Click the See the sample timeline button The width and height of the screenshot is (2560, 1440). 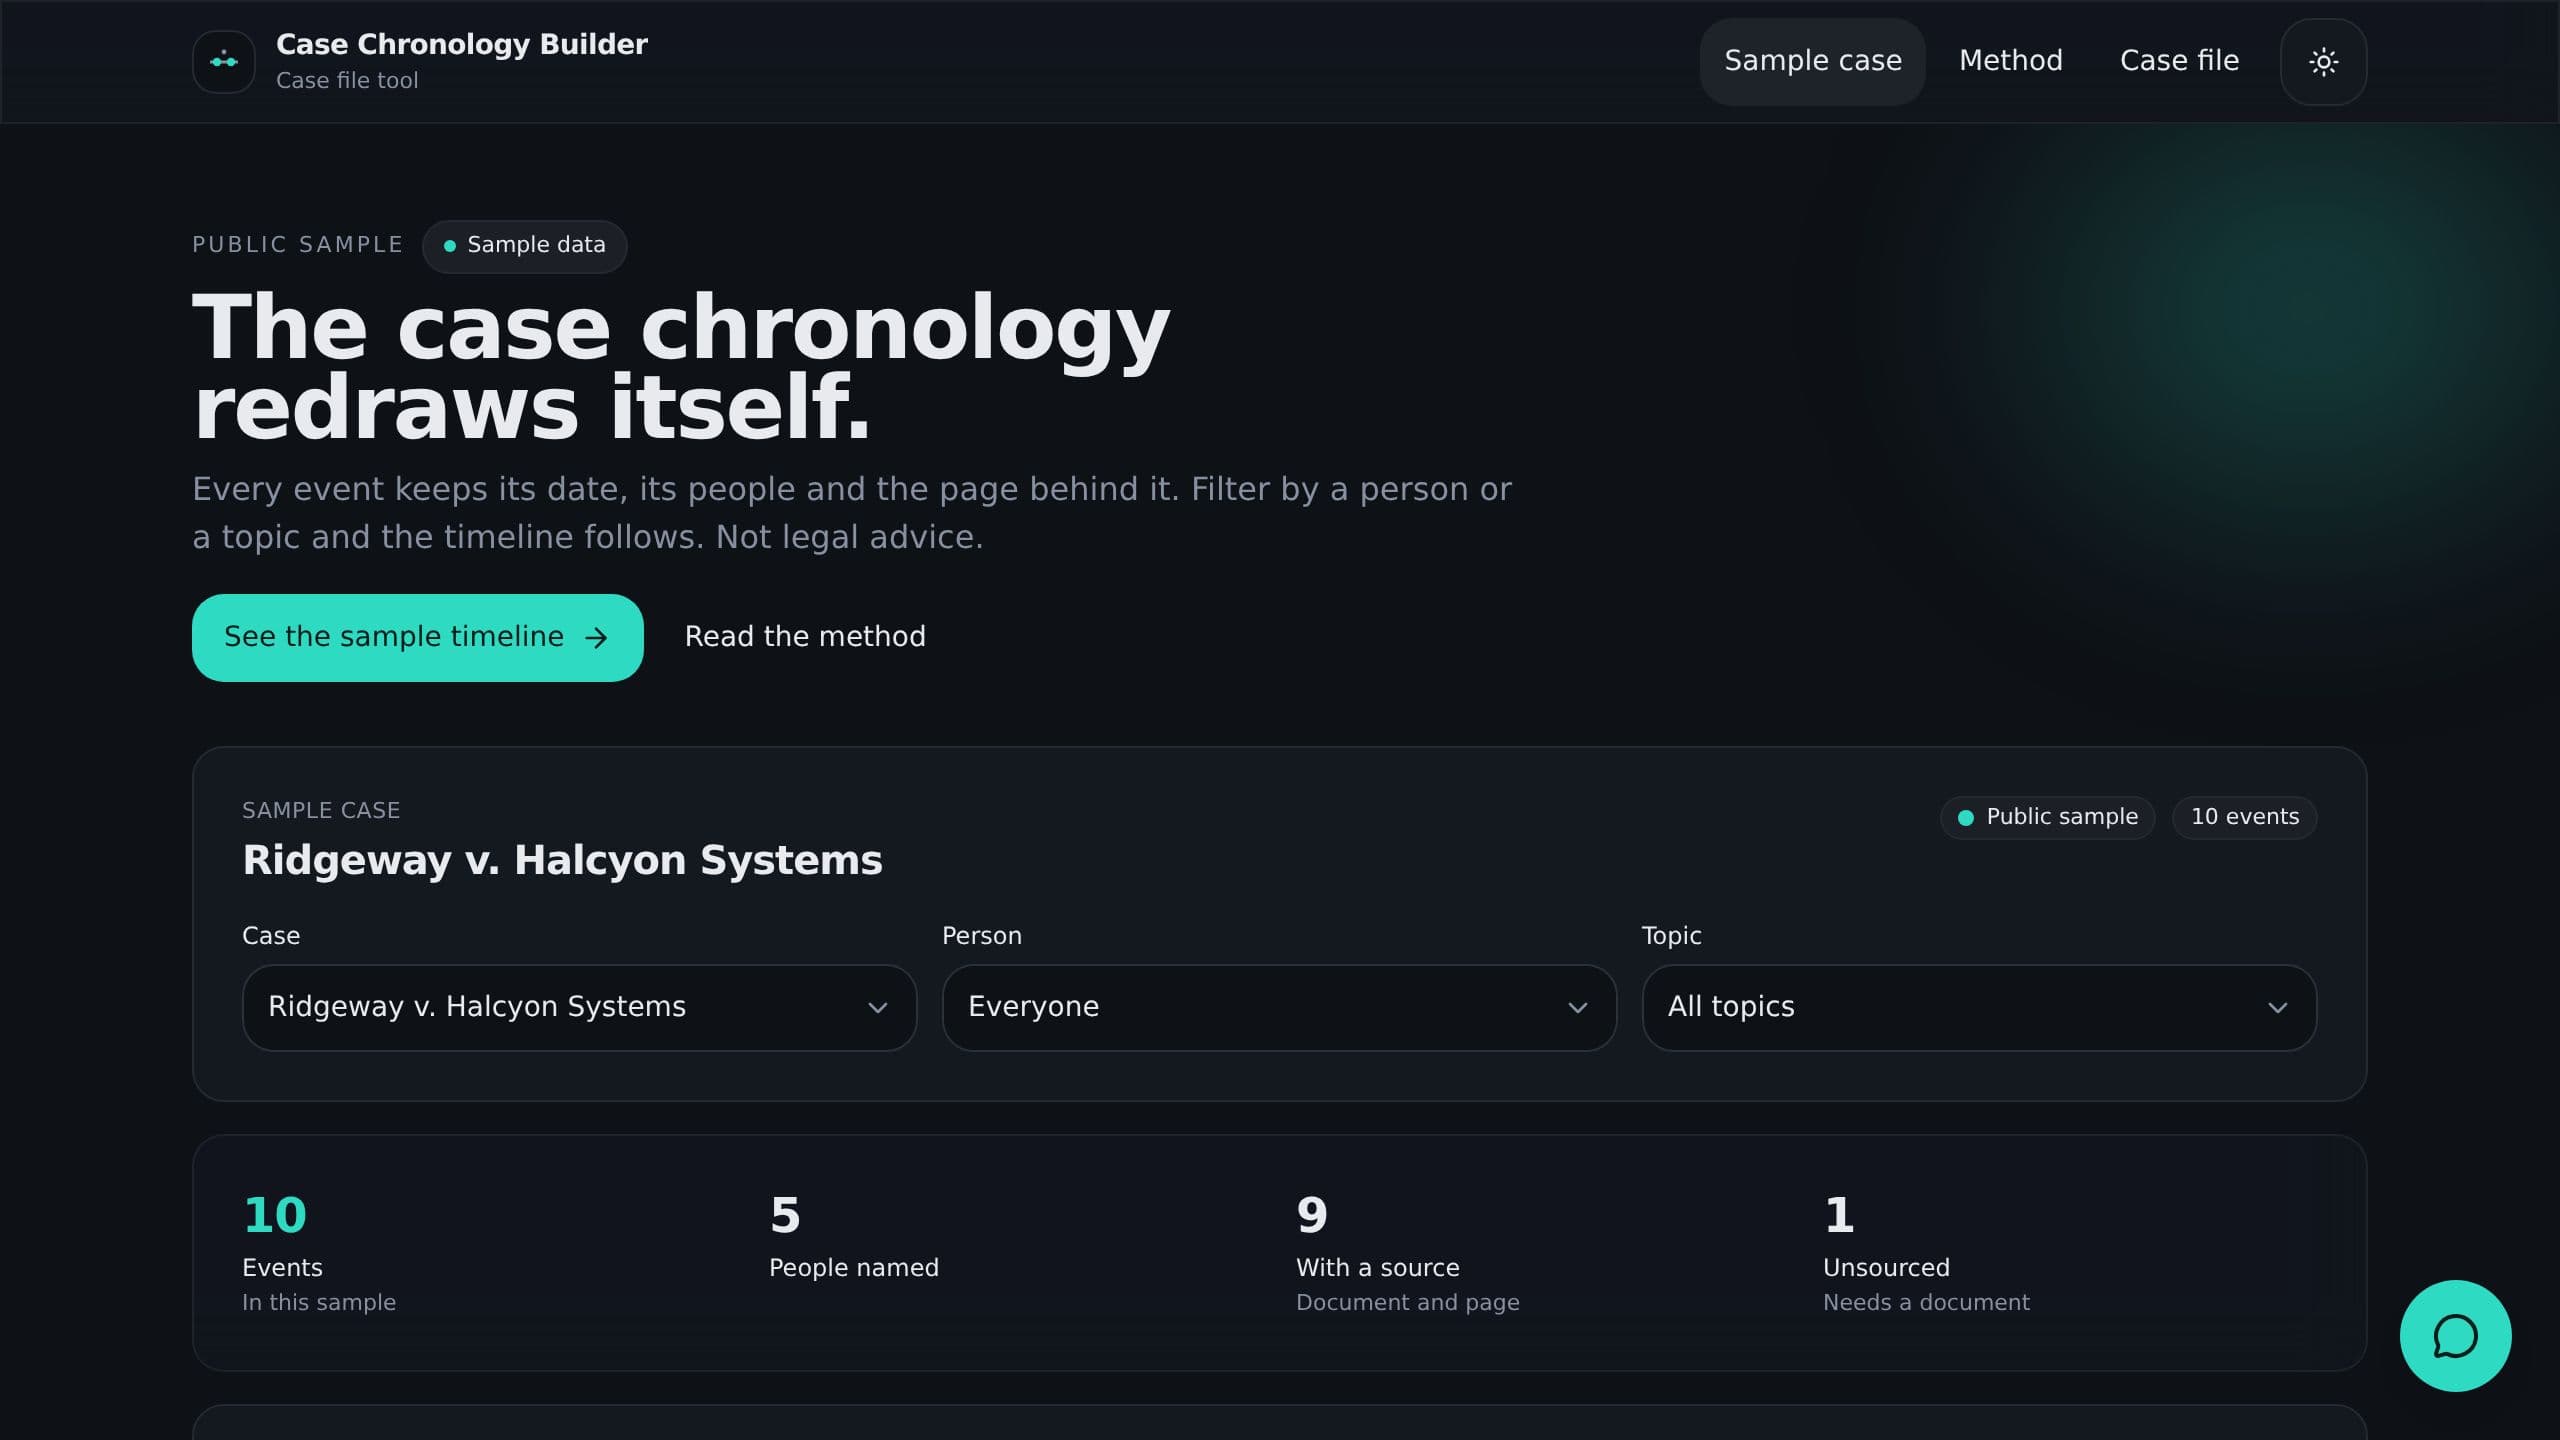(x=418, y=638)
